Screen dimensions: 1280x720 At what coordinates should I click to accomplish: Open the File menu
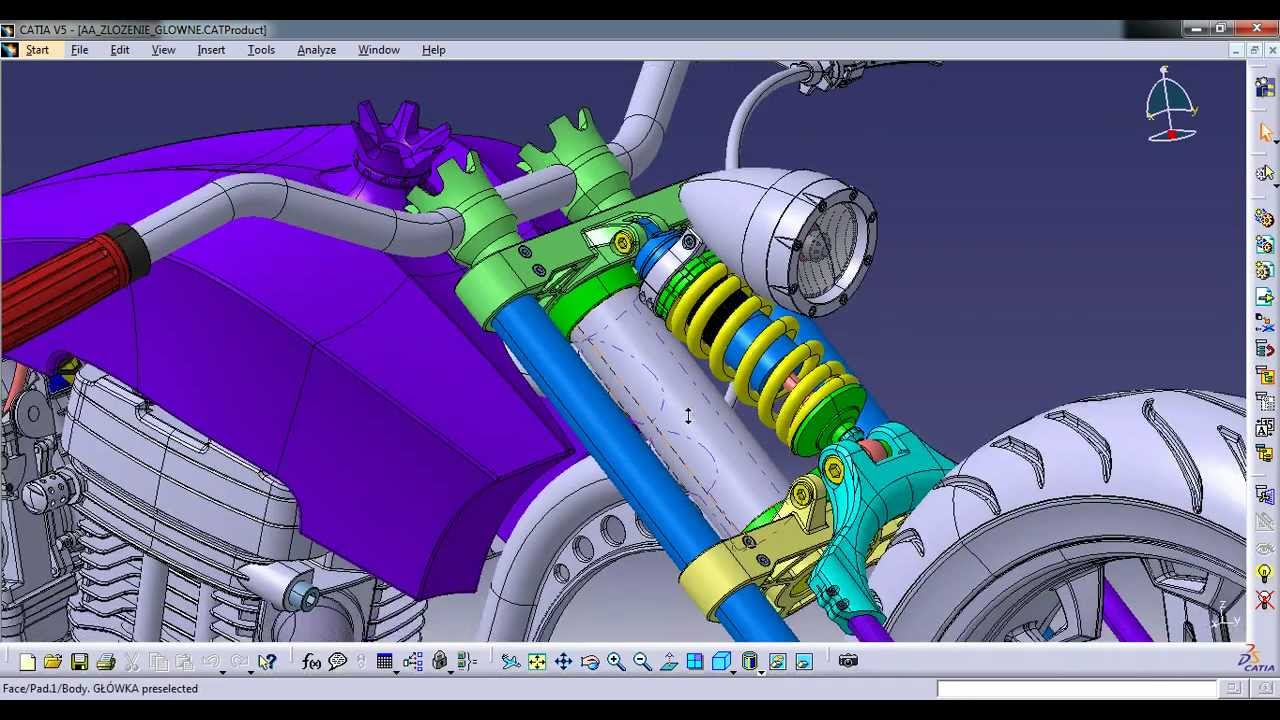(79, 50)
